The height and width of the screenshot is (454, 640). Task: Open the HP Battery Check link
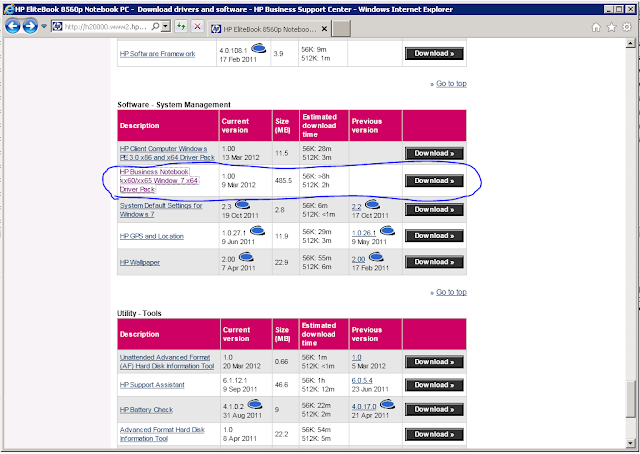pyautogui.click(x=146, y=410)
